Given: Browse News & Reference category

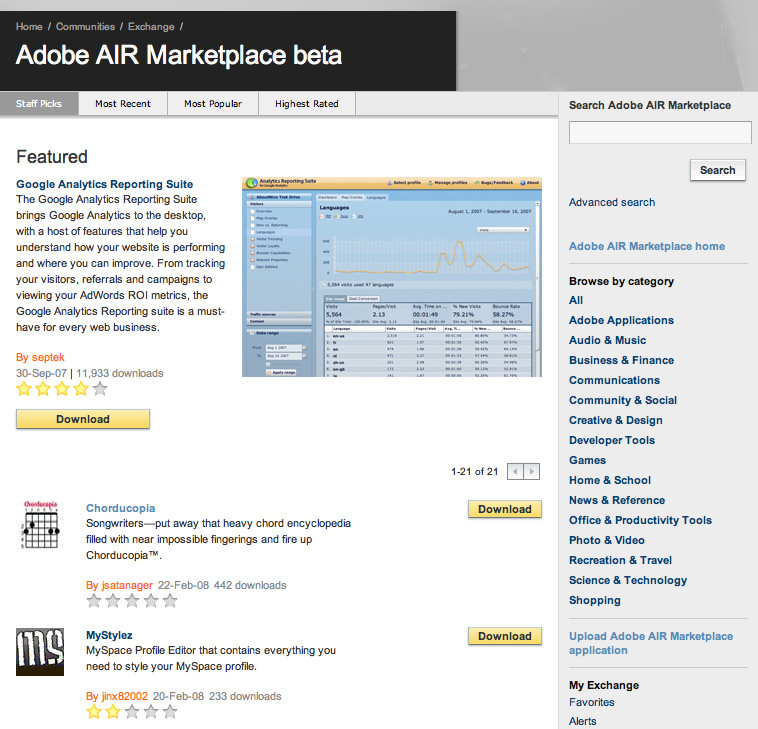Looking at the screenshot, I should (x=617, y=500).
